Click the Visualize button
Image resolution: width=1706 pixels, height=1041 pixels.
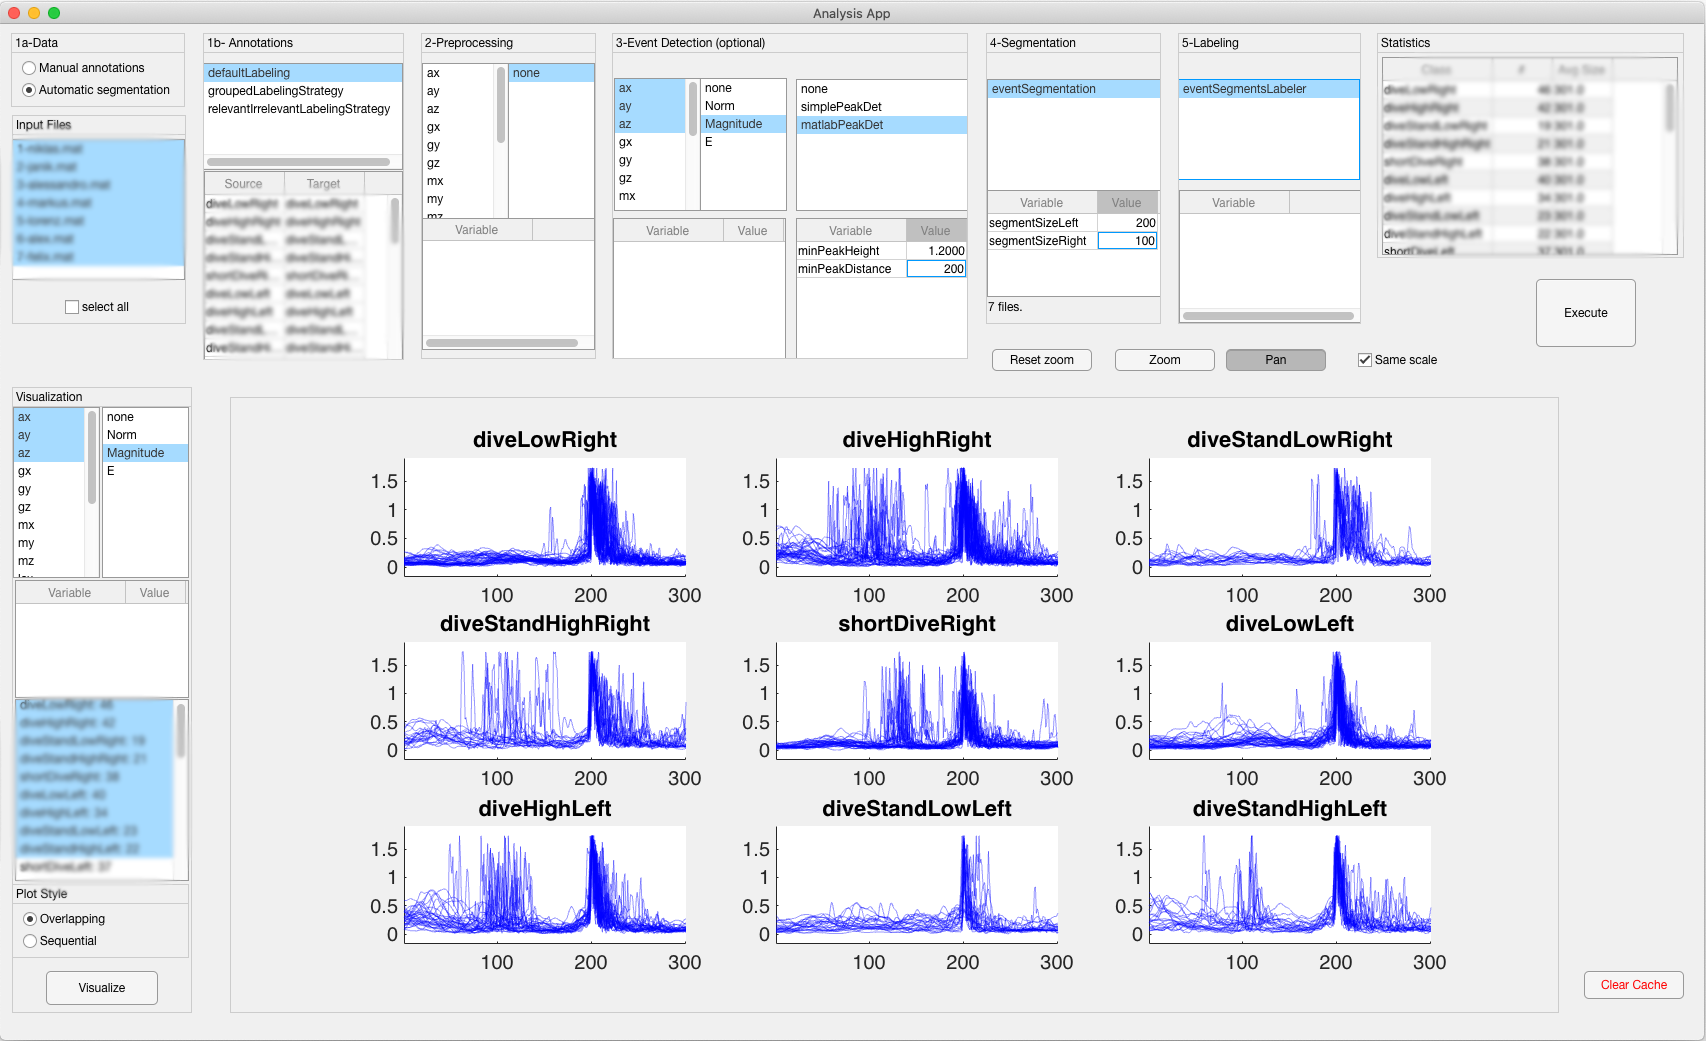point(102,988)
